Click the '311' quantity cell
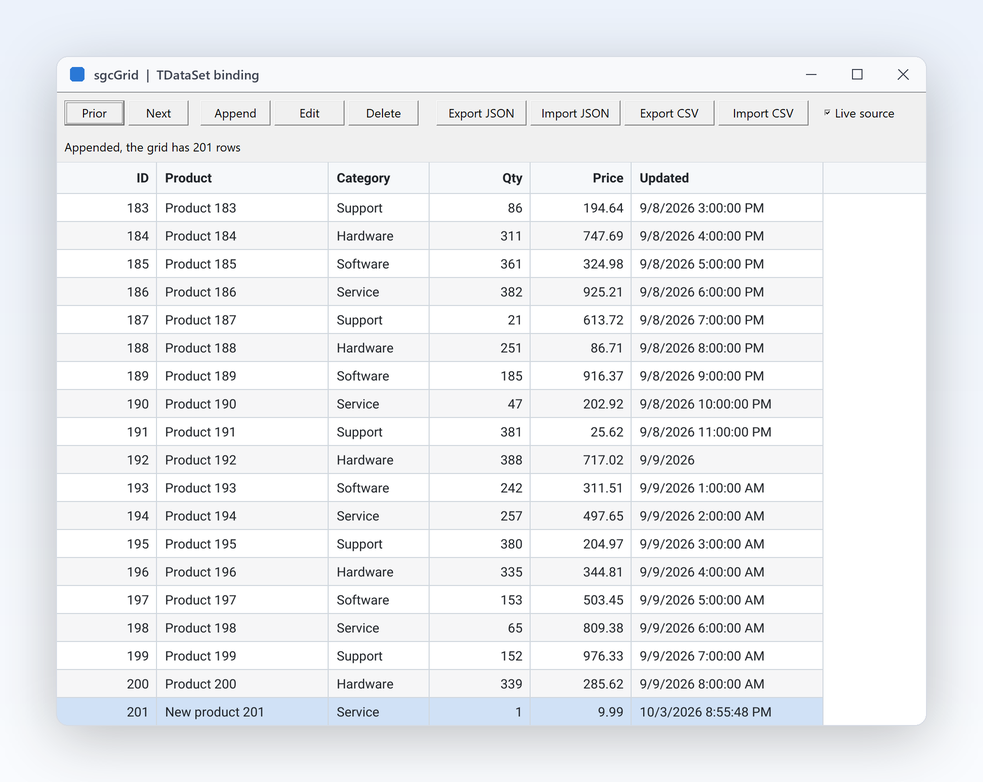 click(x=480, y=236)
